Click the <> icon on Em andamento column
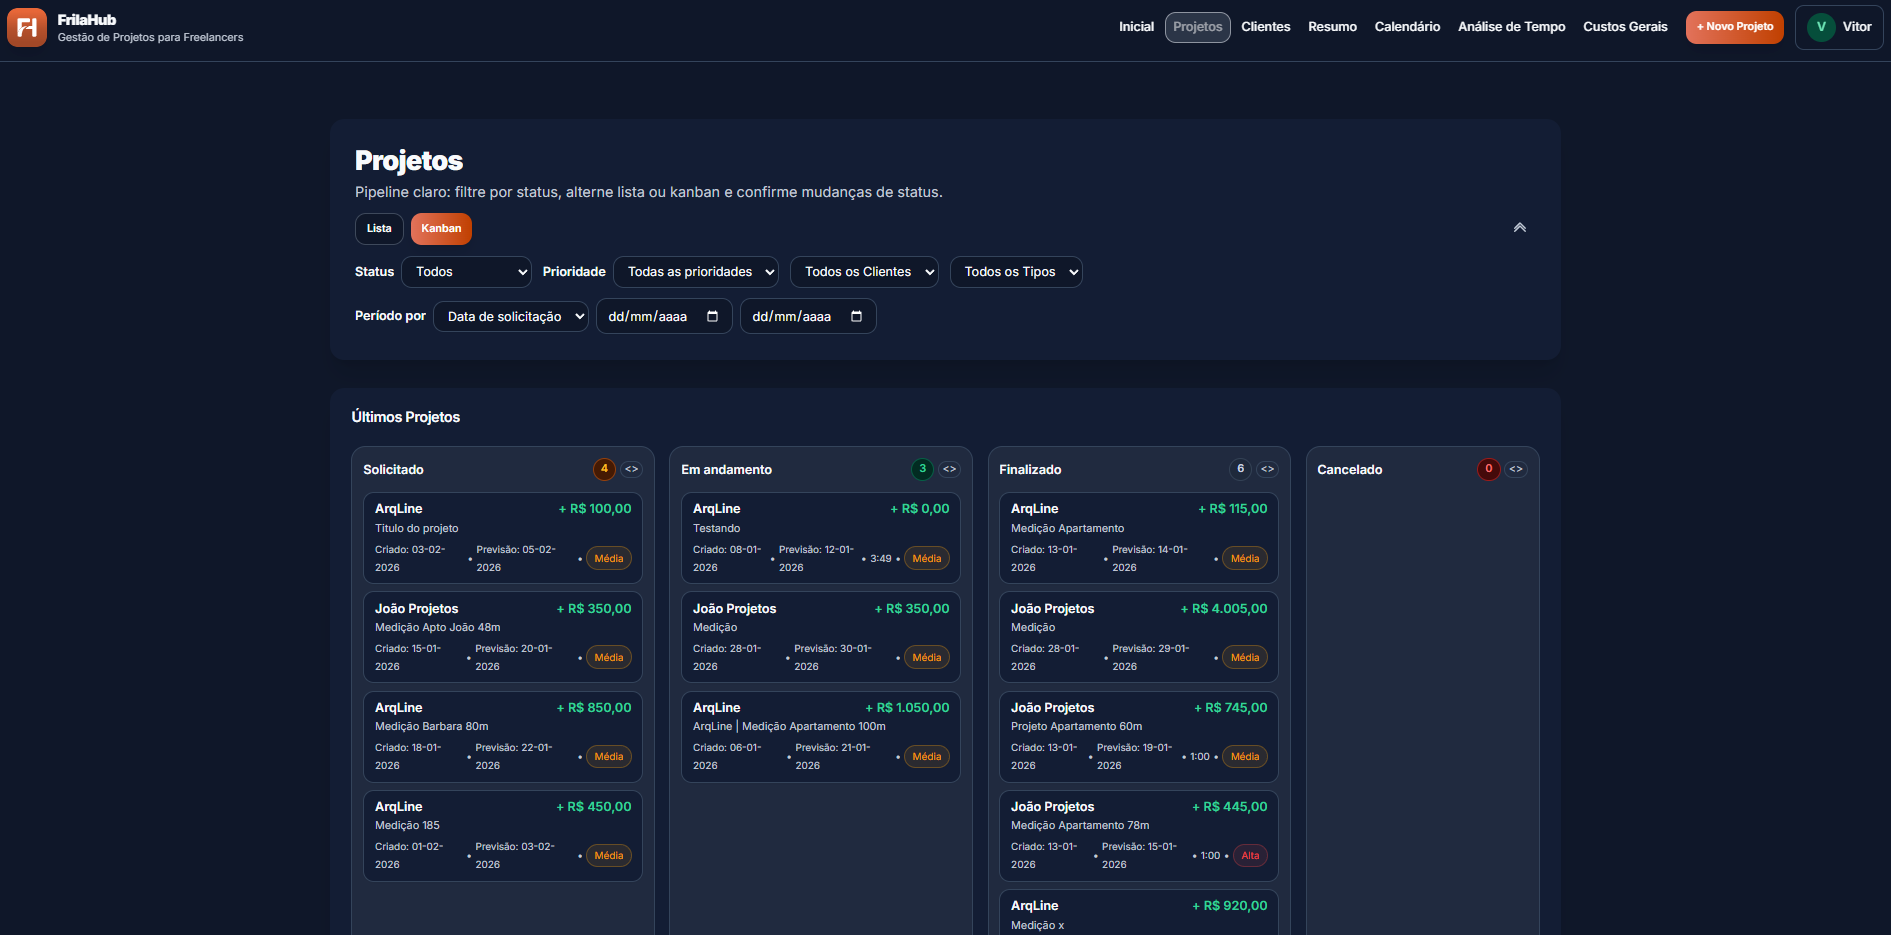 [949, 468]
